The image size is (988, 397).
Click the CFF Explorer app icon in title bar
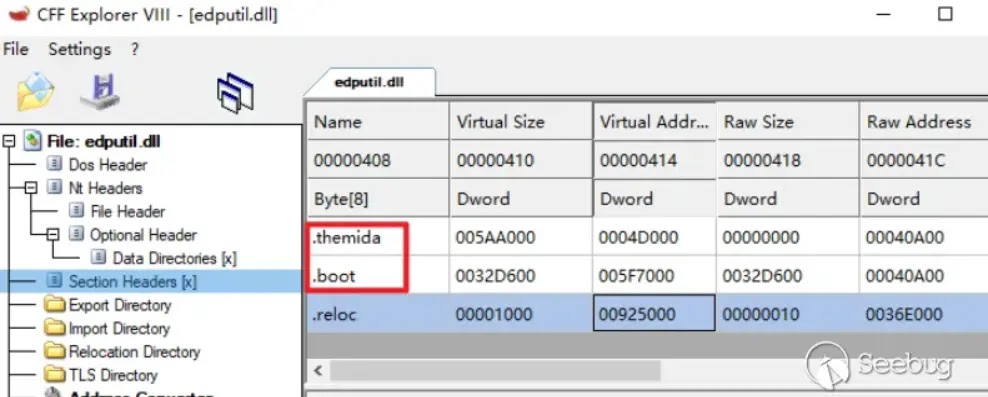coord(19,13)
